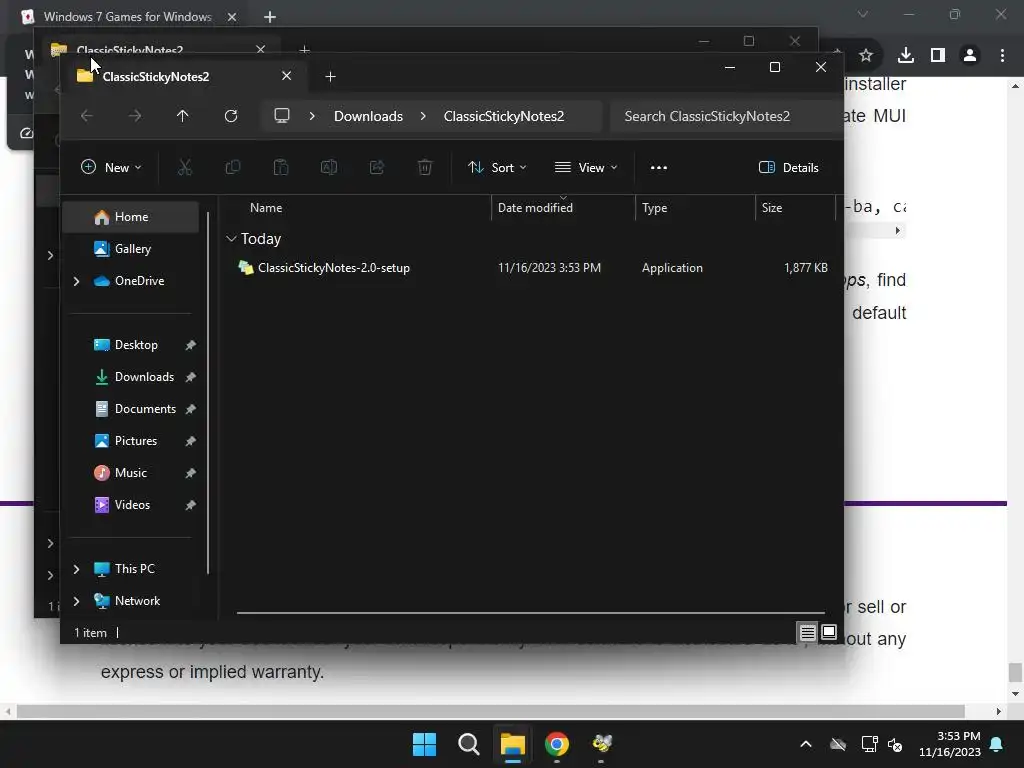
Task: Sort by Size column header
Action: pyautogui.click(x=795, y=208)
